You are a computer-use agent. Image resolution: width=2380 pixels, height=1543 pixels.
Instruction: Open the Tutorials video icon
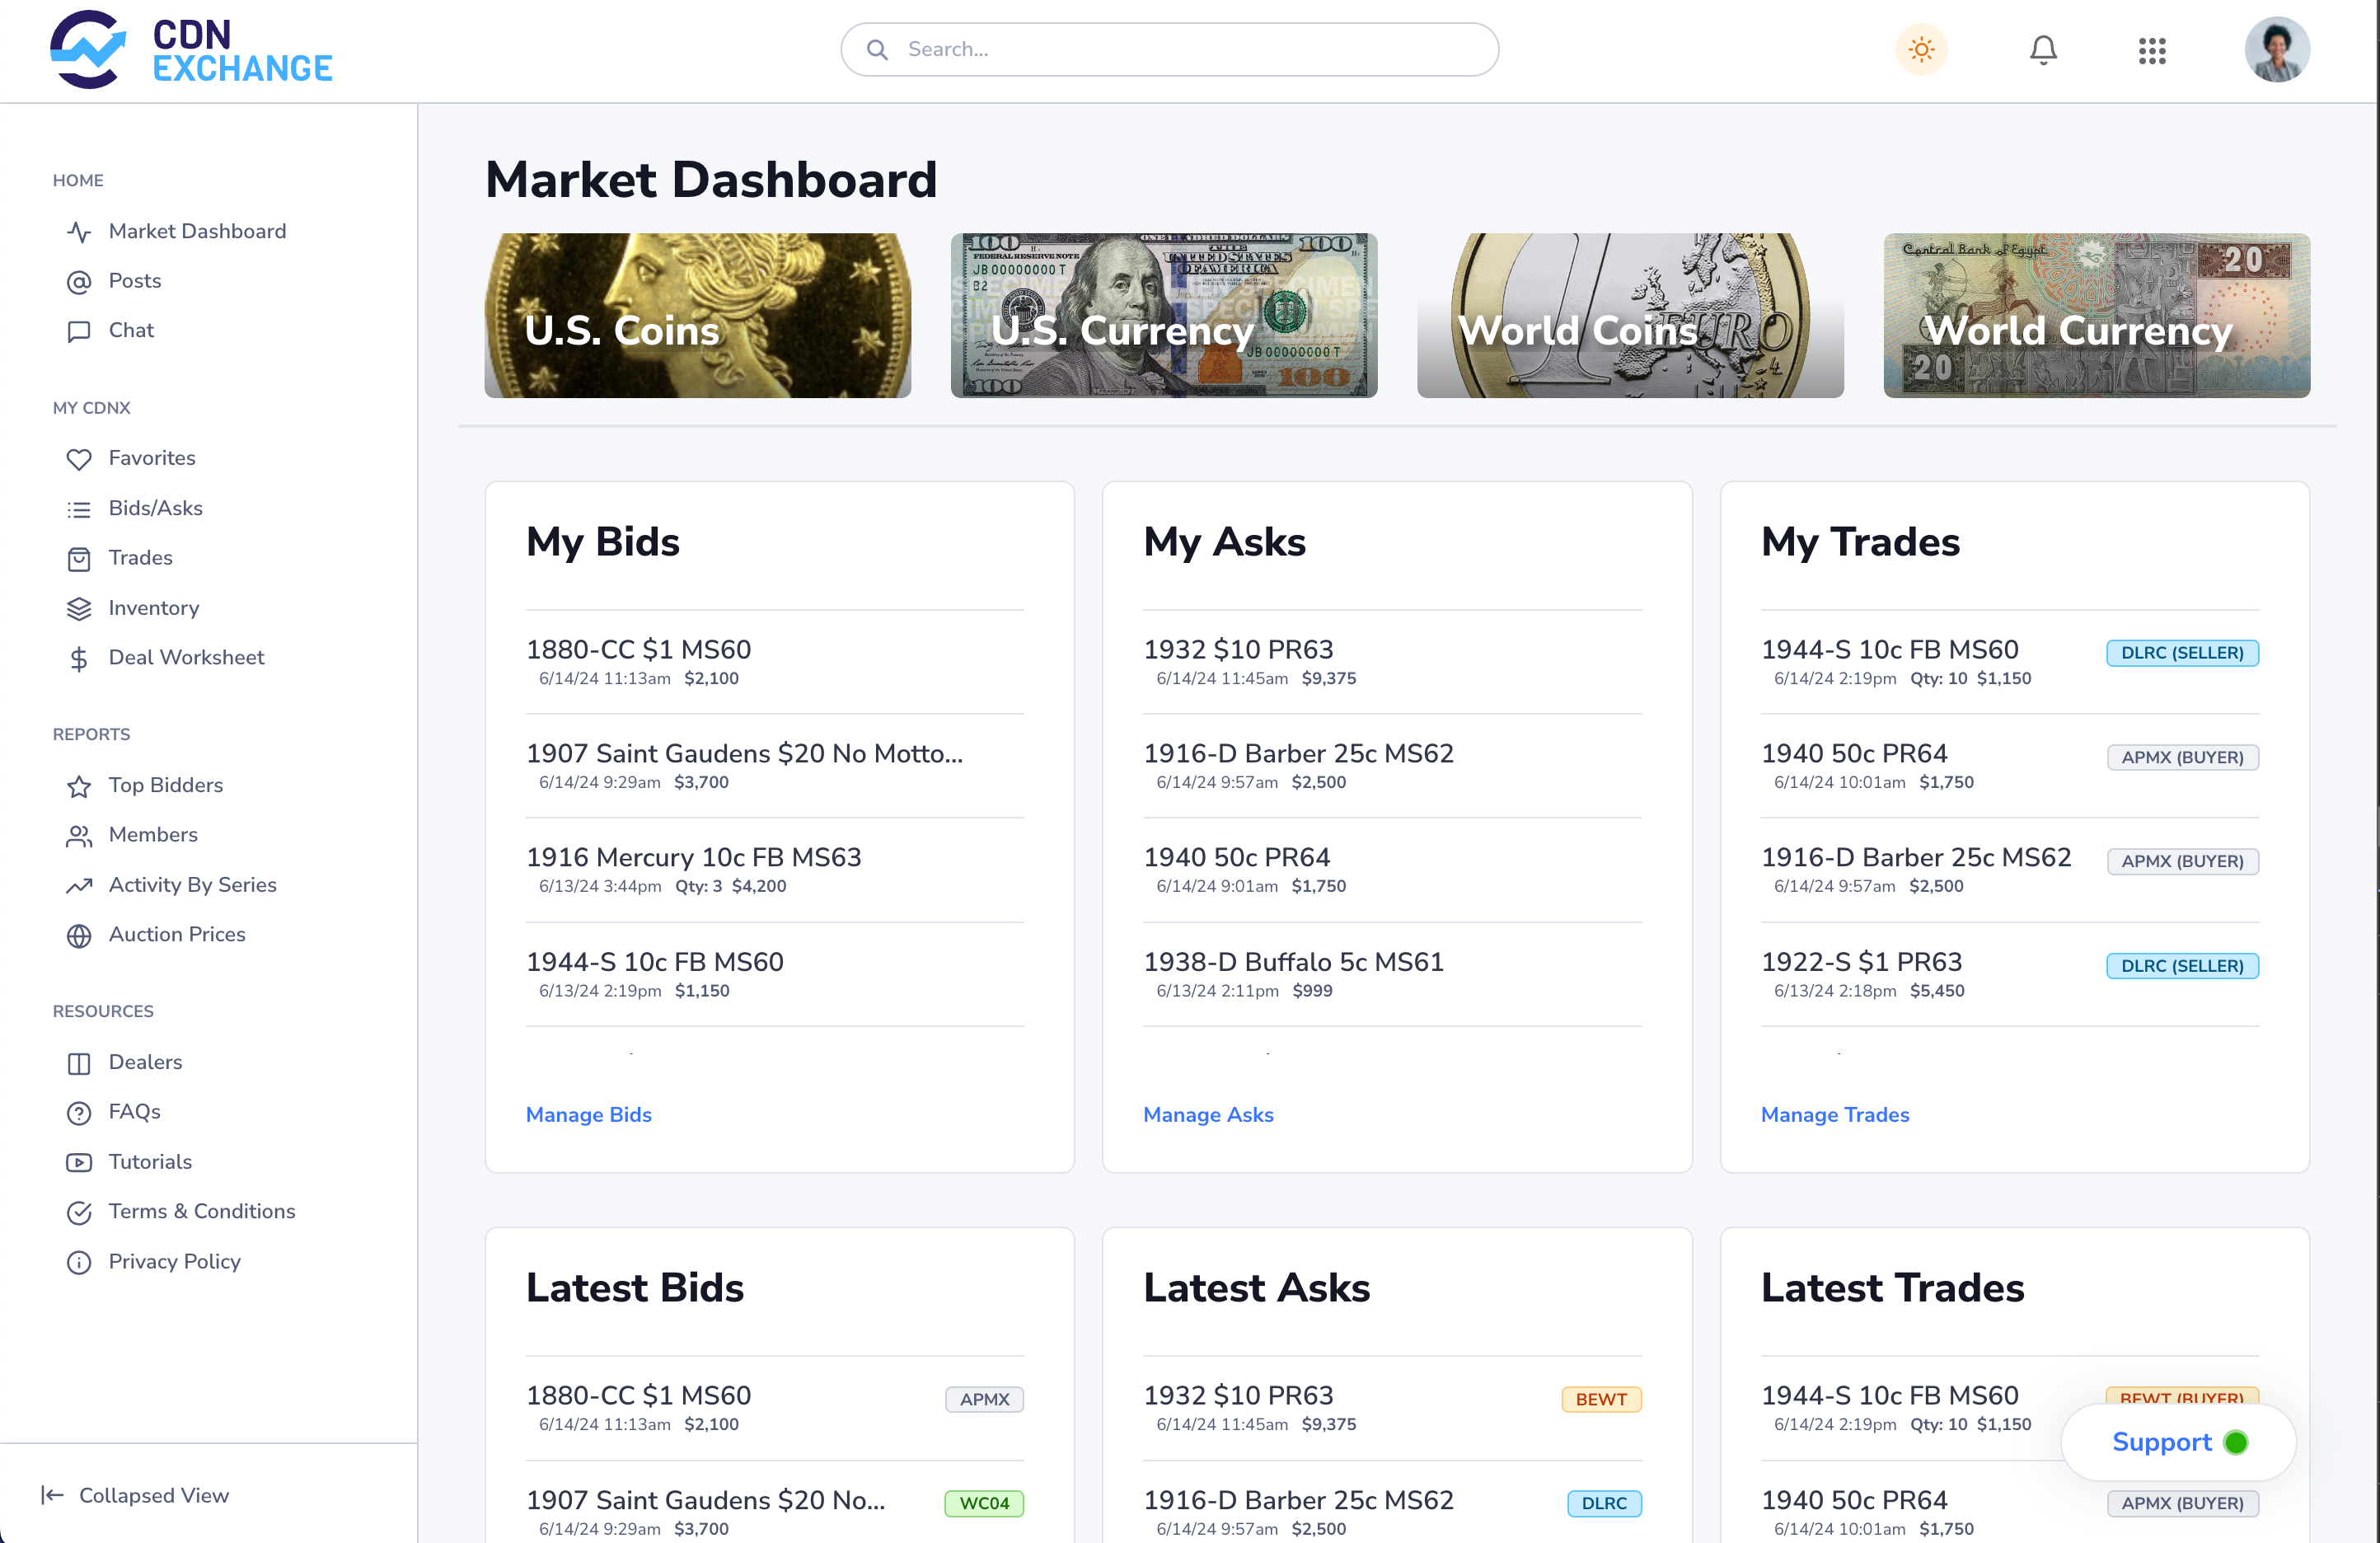[x=79, y=1162]
